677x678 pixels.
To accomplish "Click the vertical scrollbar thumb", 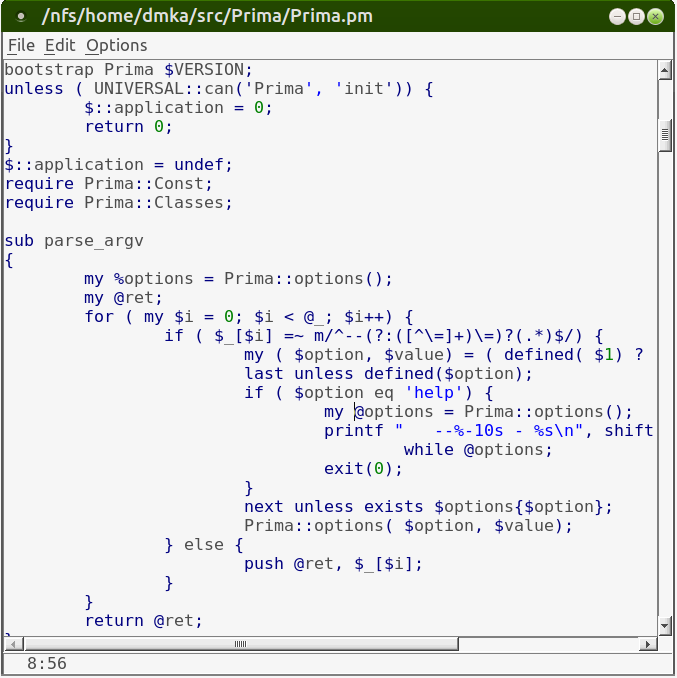I will pos(665,135).
